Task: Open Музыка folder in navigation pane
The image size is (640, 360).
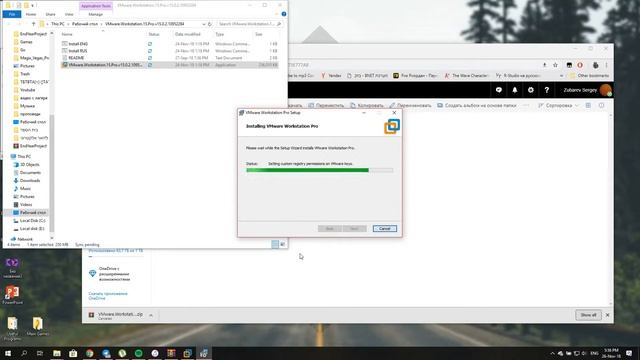Action: 27,106
